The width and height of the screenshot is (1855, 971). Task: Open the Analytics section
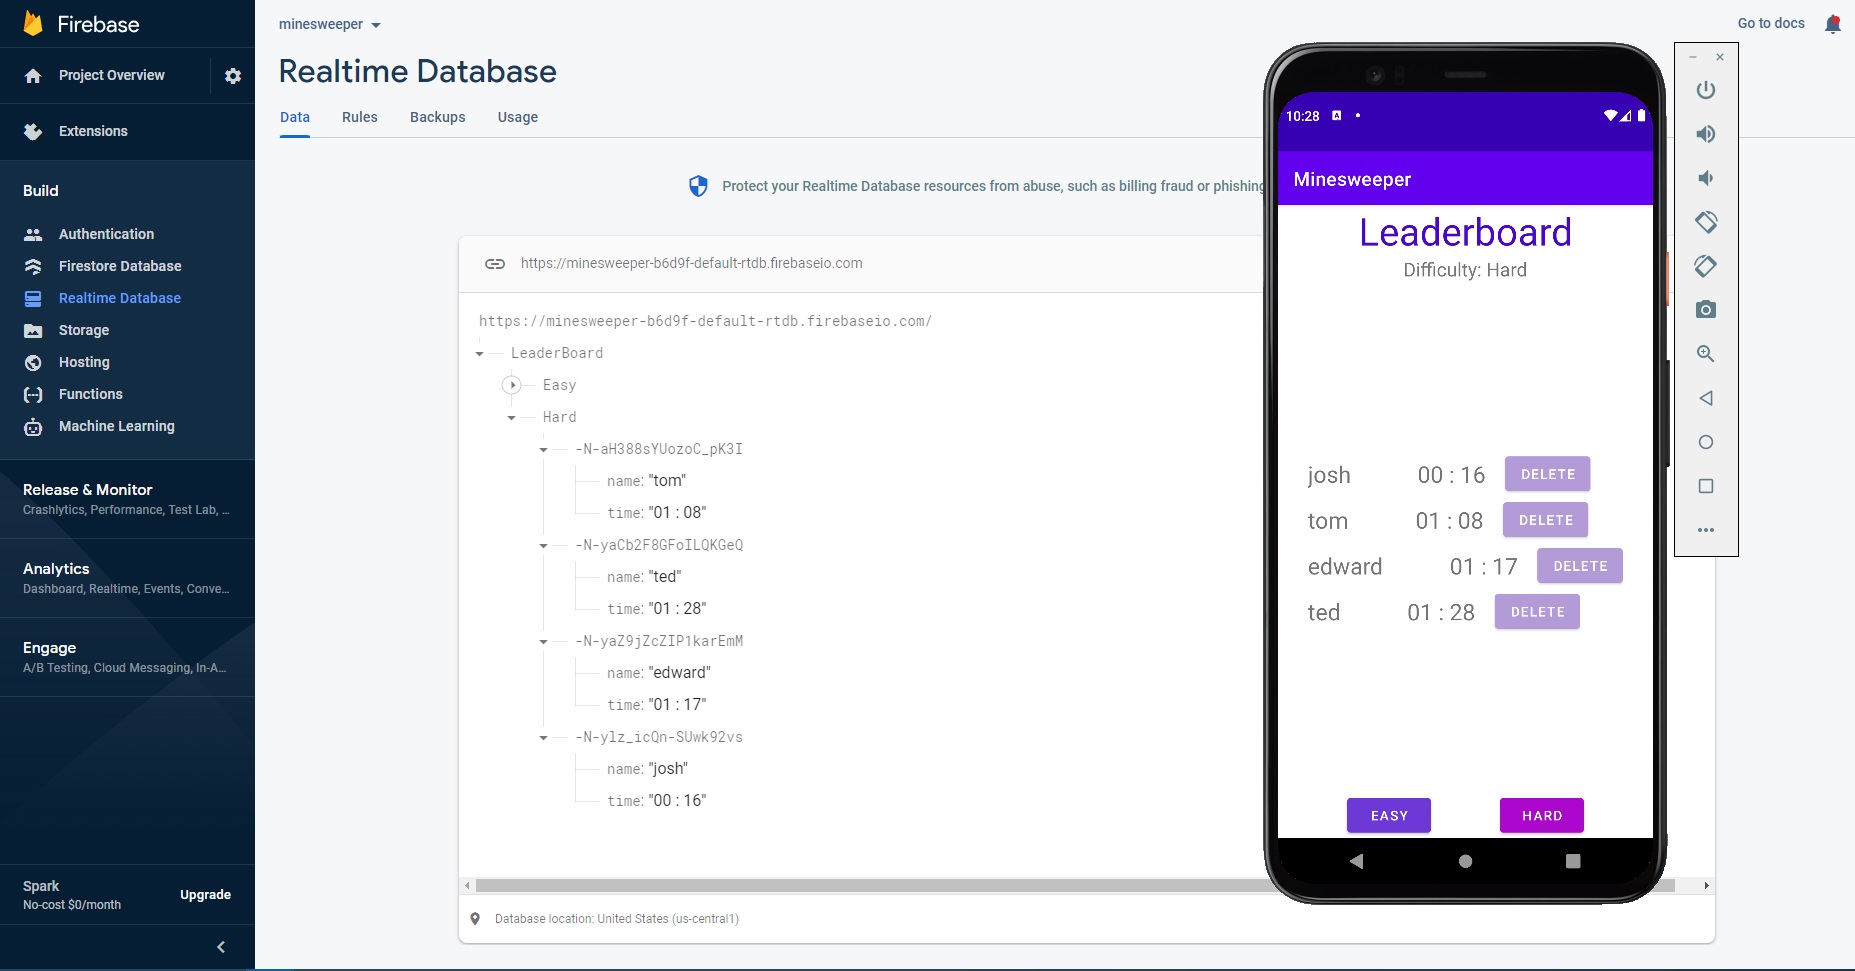click(x=127, y=578)
